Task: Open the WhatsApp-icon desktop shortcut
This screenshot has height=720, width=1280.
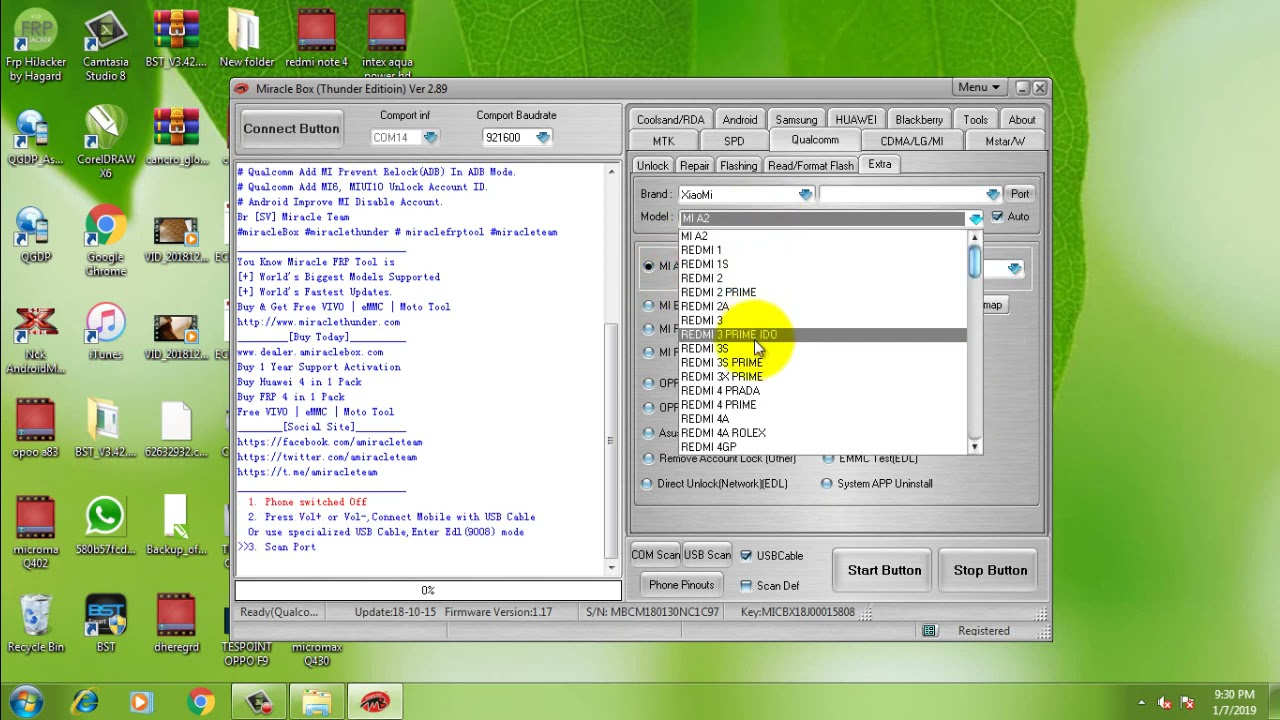Action: [105, 526]
